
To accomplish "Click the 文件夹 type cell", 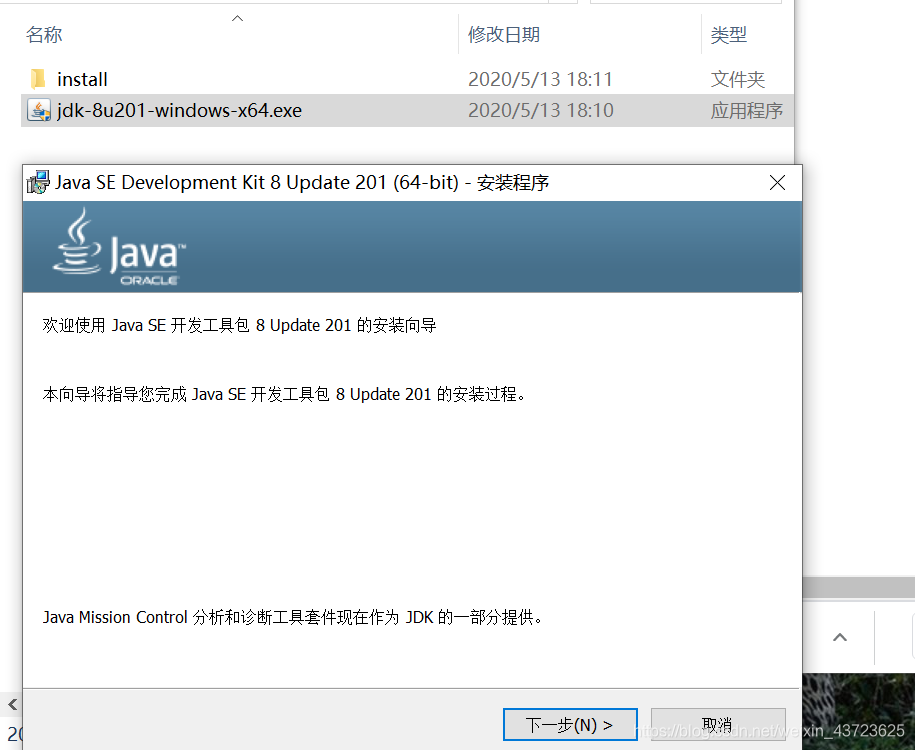I will point(738,79).
